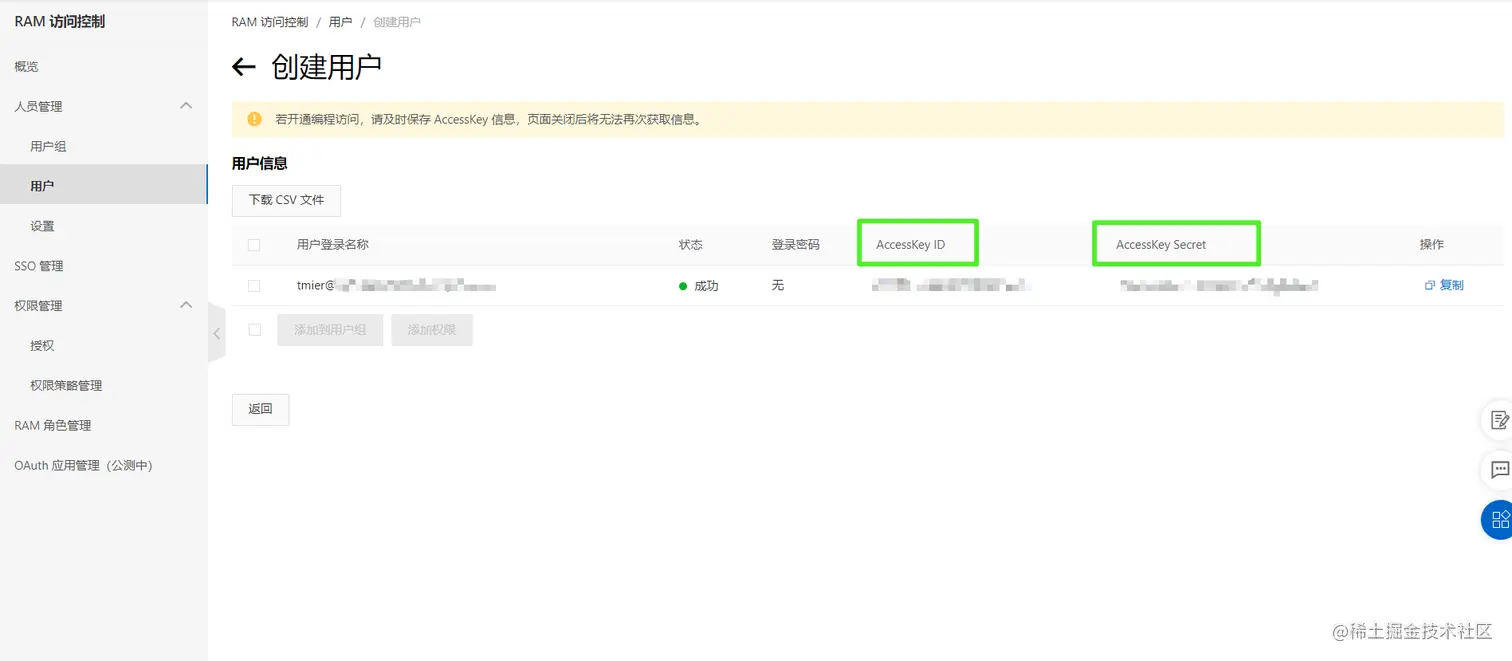Click the 复制 link in the 操作 column
Image resolution: width=1512 pixels, height=661 pixels.
coord(1451,286)
